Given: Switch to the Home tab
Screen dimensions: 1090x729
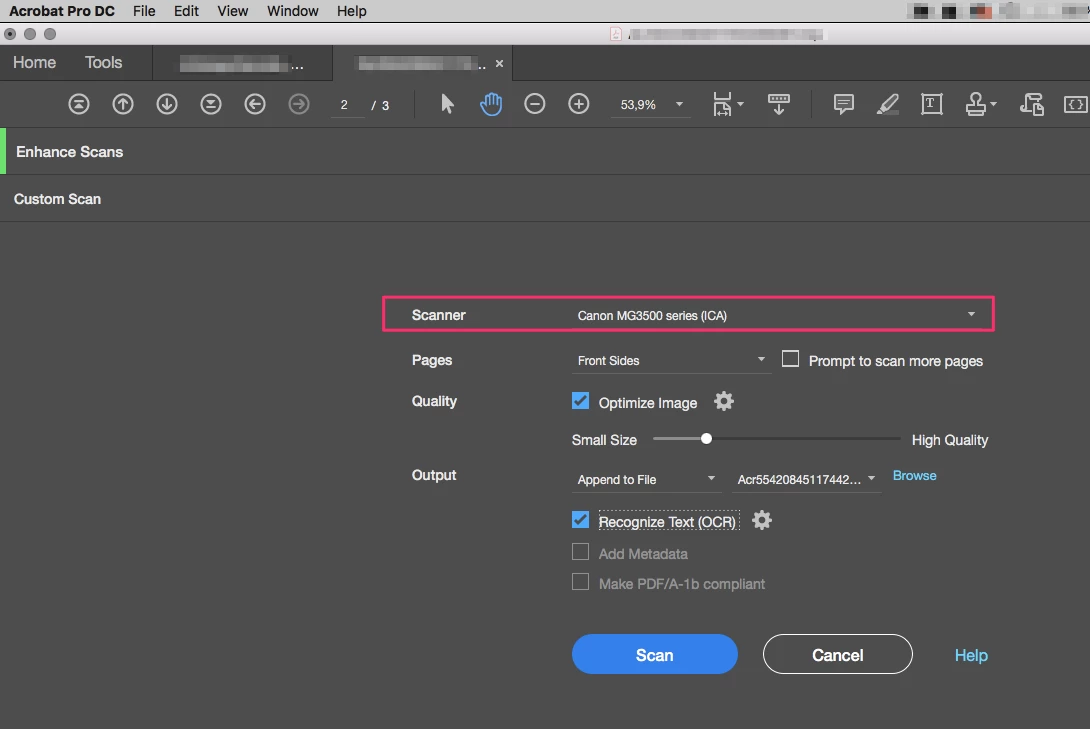Looking at the screenshot, I should [x=35, y=63].
